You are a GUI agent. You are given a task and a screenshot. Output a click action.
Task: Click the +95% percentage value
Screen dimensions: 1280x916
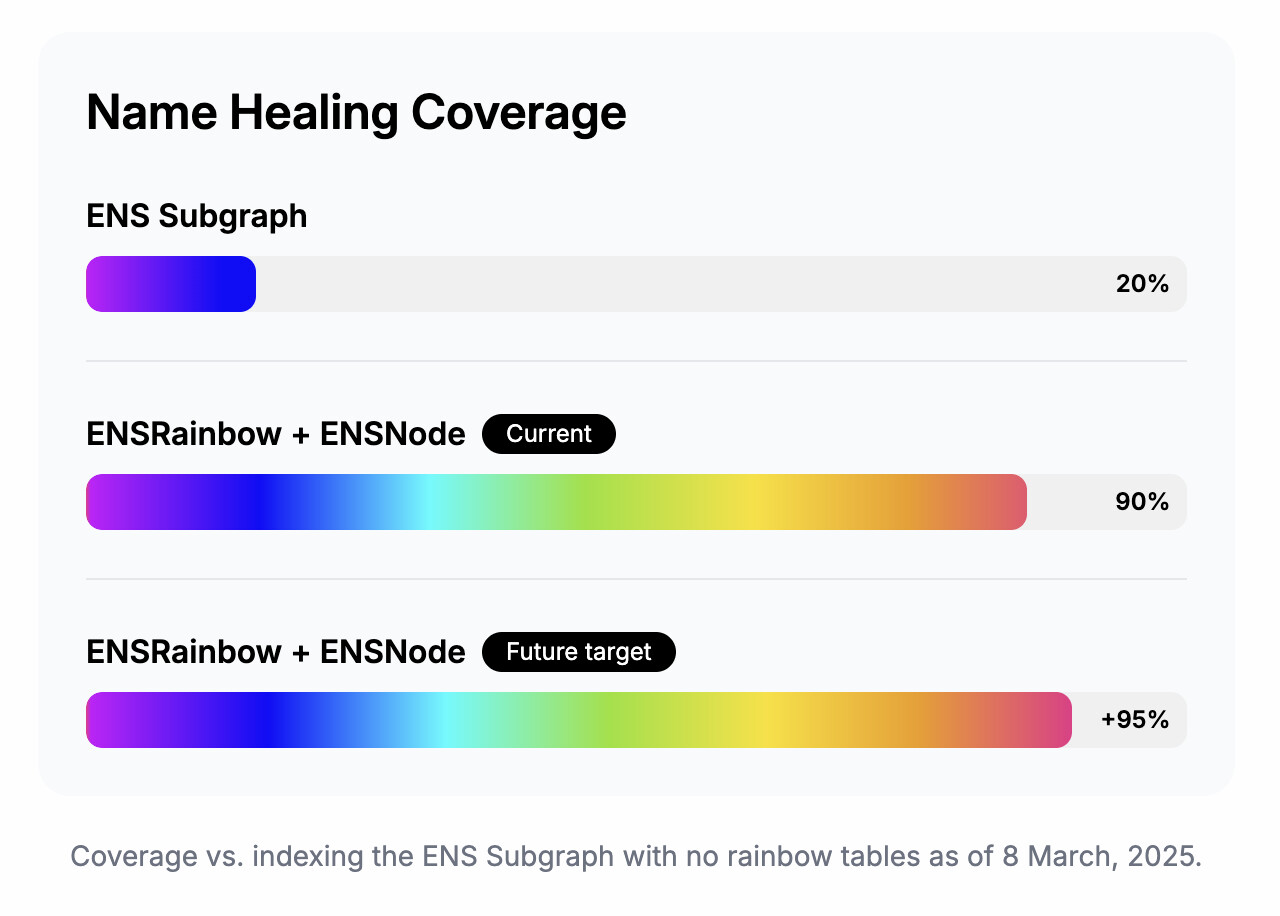click(1135, 720)
